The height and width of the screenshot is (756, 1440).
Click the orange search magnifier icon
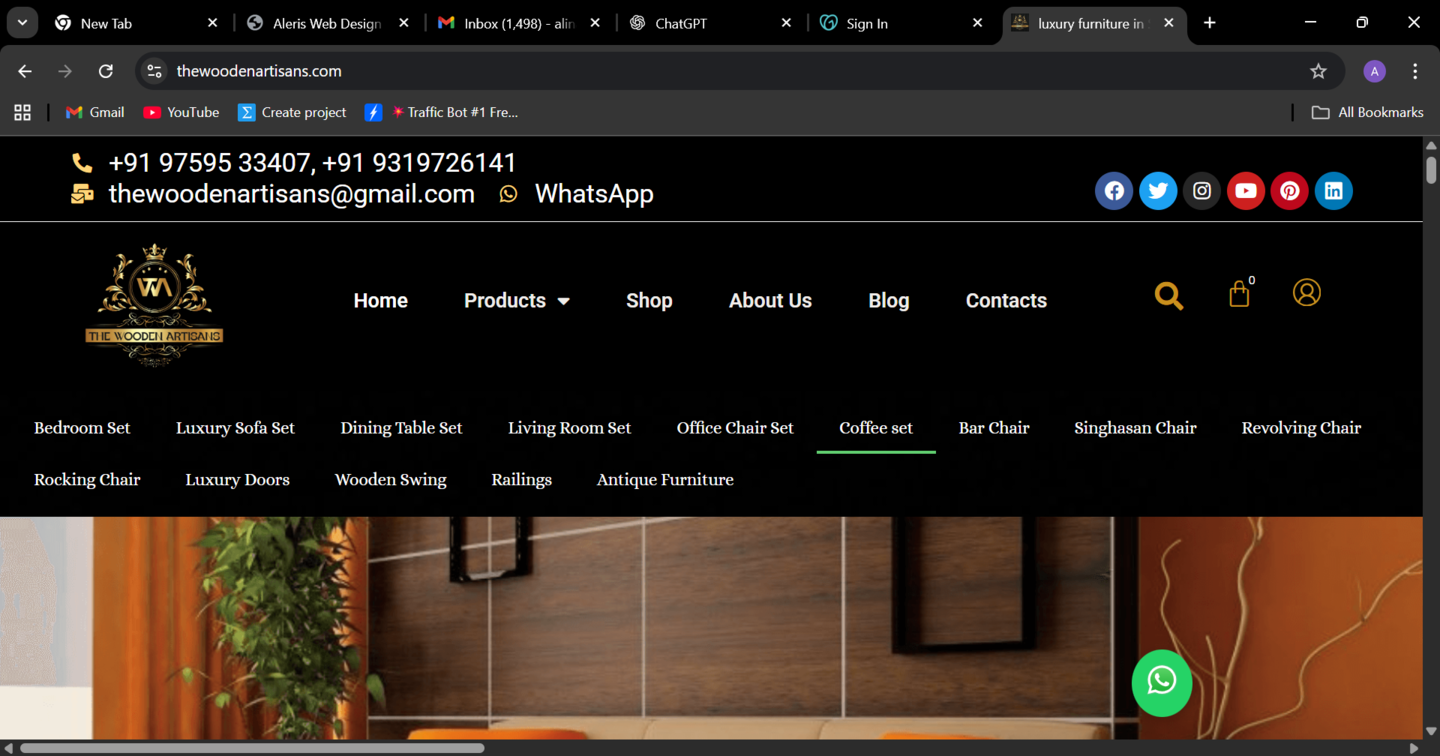click(x=1168, y=296)
